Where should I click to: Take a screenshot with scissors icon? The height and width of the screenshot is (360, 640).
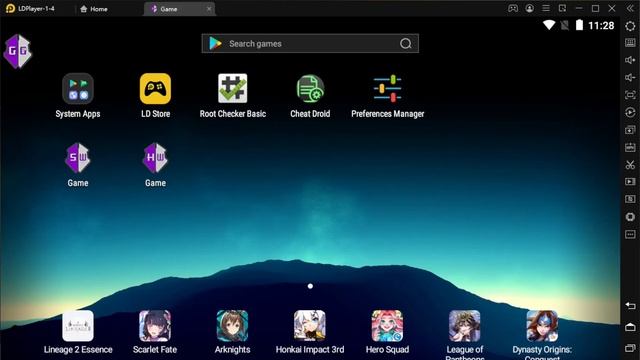[630, 165]
